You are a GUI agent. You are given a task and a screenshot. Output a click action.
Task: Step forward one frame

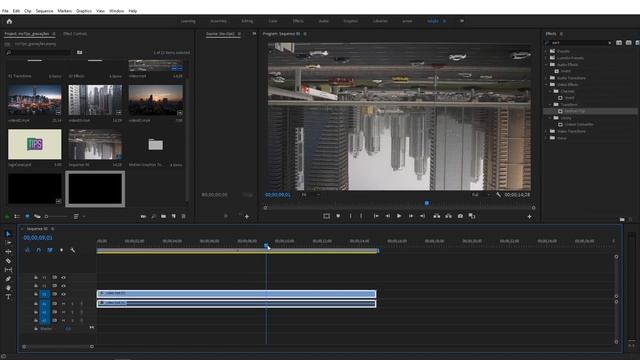(411, 216)
